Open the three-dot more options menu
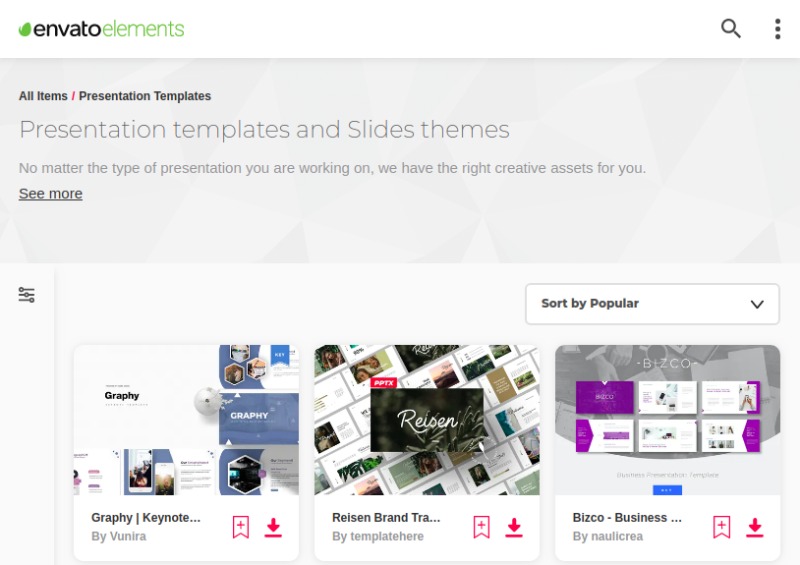800x565 pixels. point(778,29)
